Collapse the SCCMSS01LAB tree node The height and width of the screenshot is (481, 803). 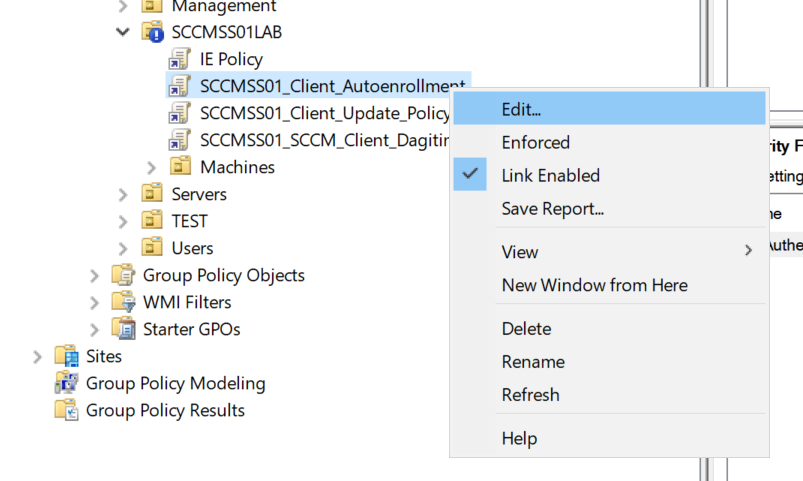pos(123,32)
